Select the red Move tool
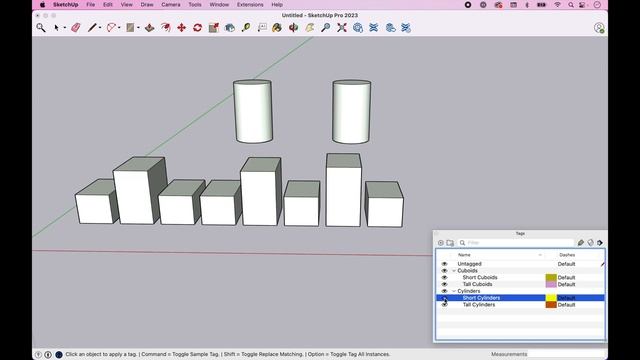This screenshot has width=640, height=360. (x=182, y=27)
